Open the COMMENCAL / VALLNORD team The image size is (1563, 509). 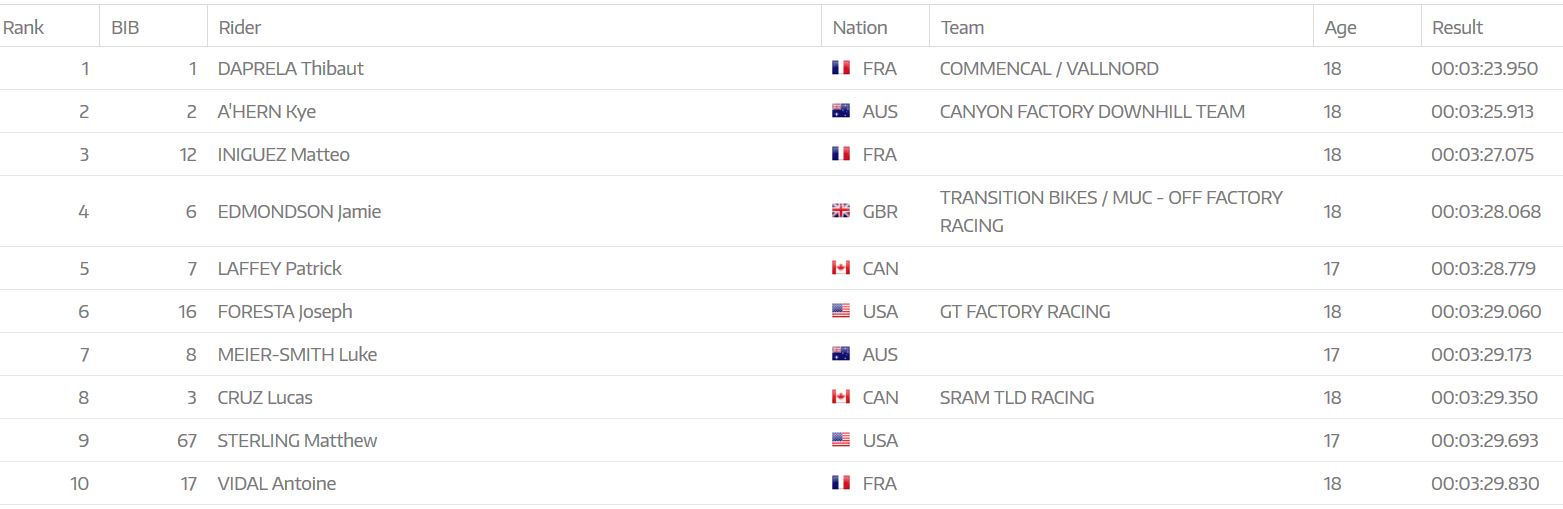tap(1049, 68)
